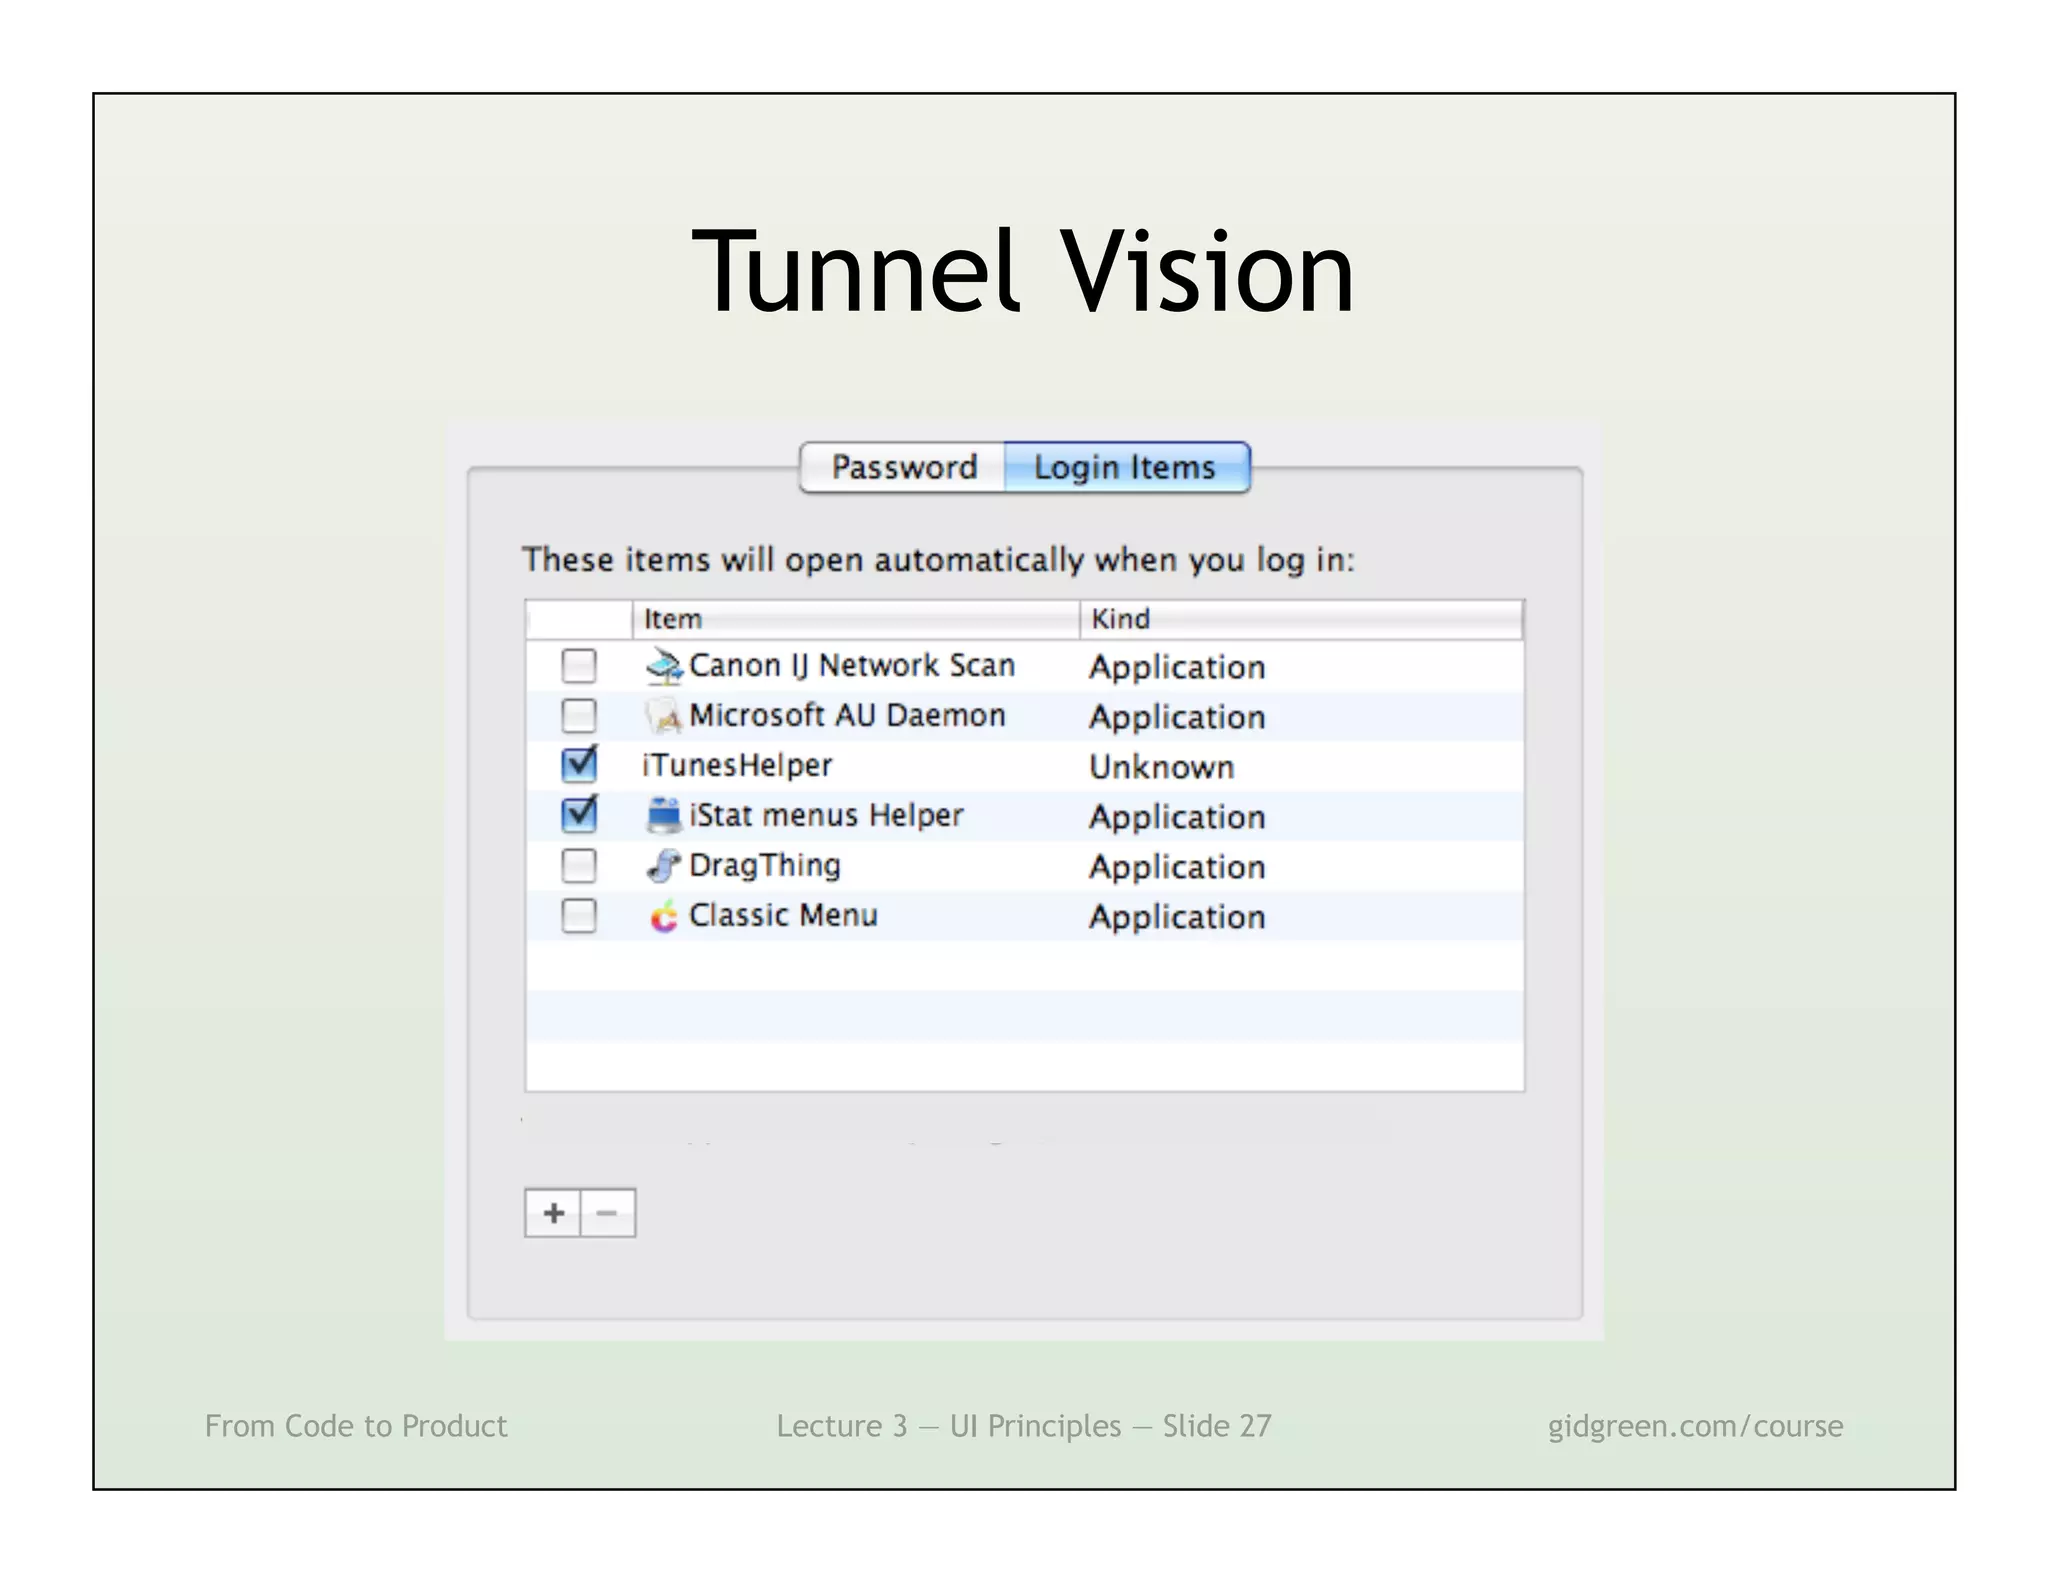Select the 'DragThing' item name
This screenshot has width=2048, height=1582.
coord(765,866)
